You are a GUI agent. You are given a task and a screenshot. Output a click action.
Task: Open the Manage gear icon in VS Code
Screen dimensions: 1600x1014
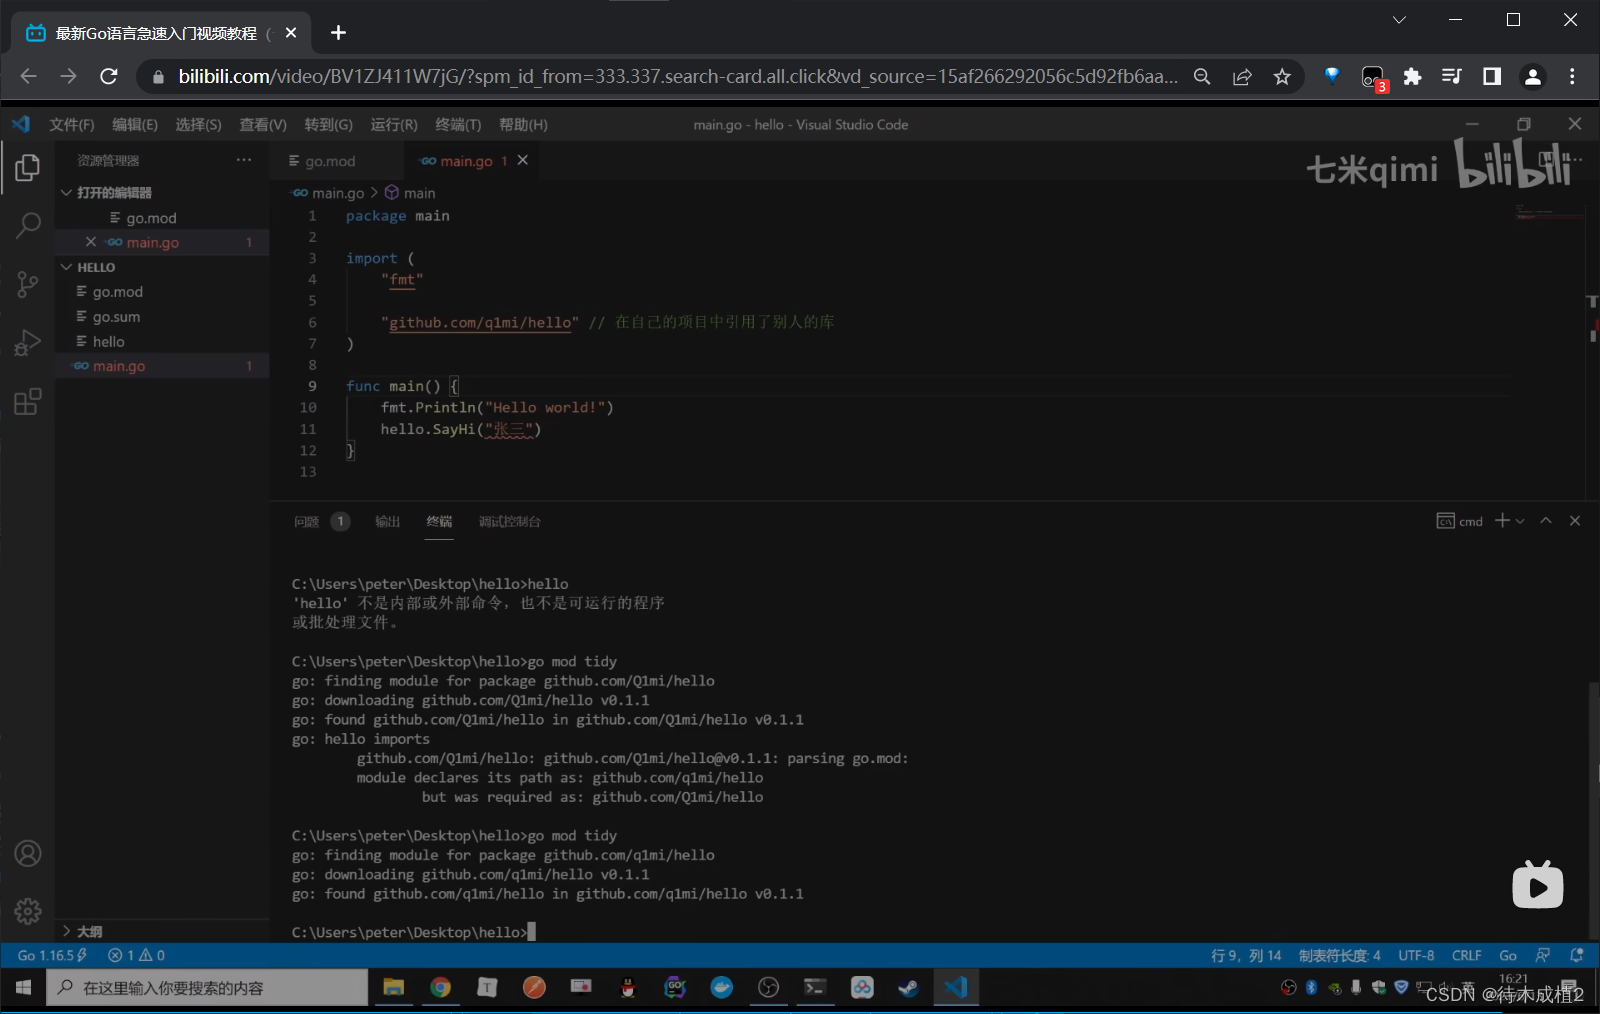(28, 911)
